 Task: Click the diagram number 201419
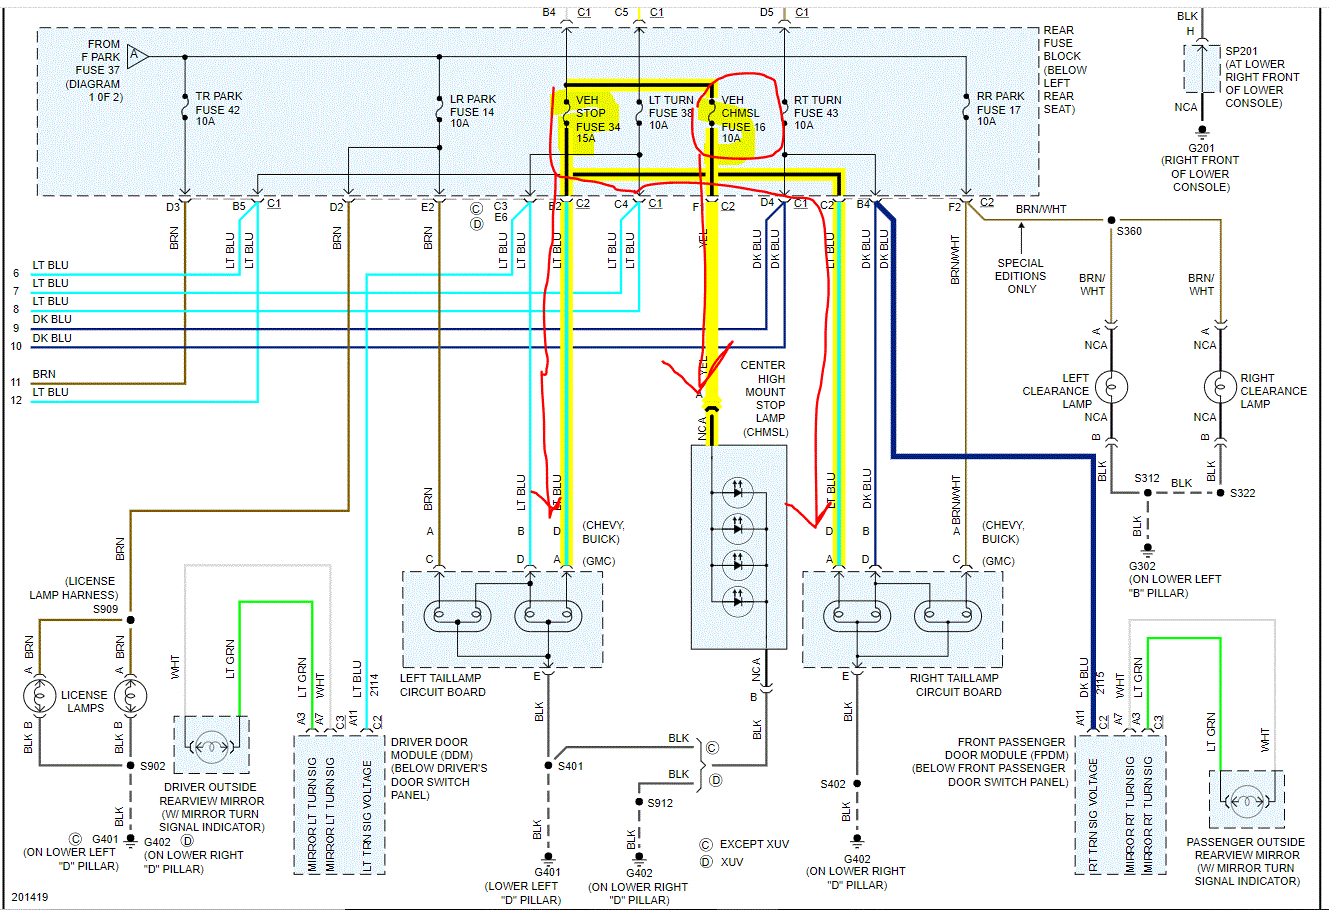tap(30, 897)
